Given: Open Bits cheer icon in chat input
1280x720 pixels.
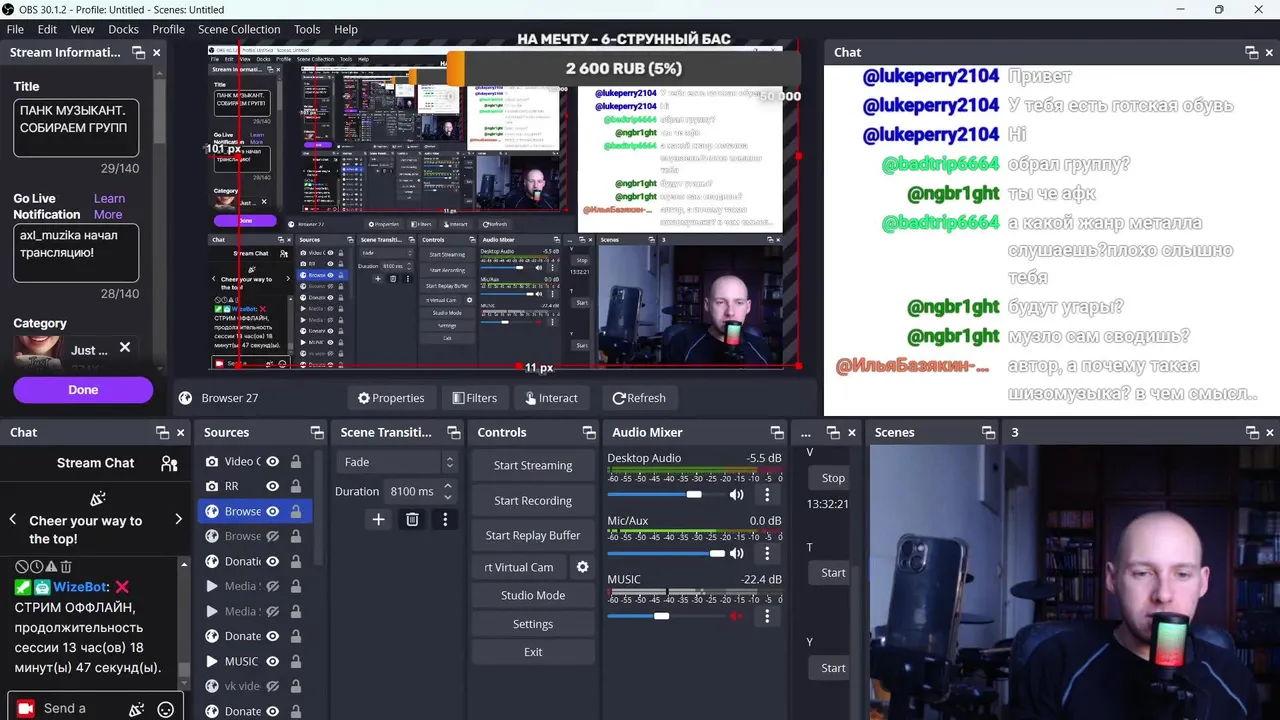Looking at the screenshot, I should 137,709.
